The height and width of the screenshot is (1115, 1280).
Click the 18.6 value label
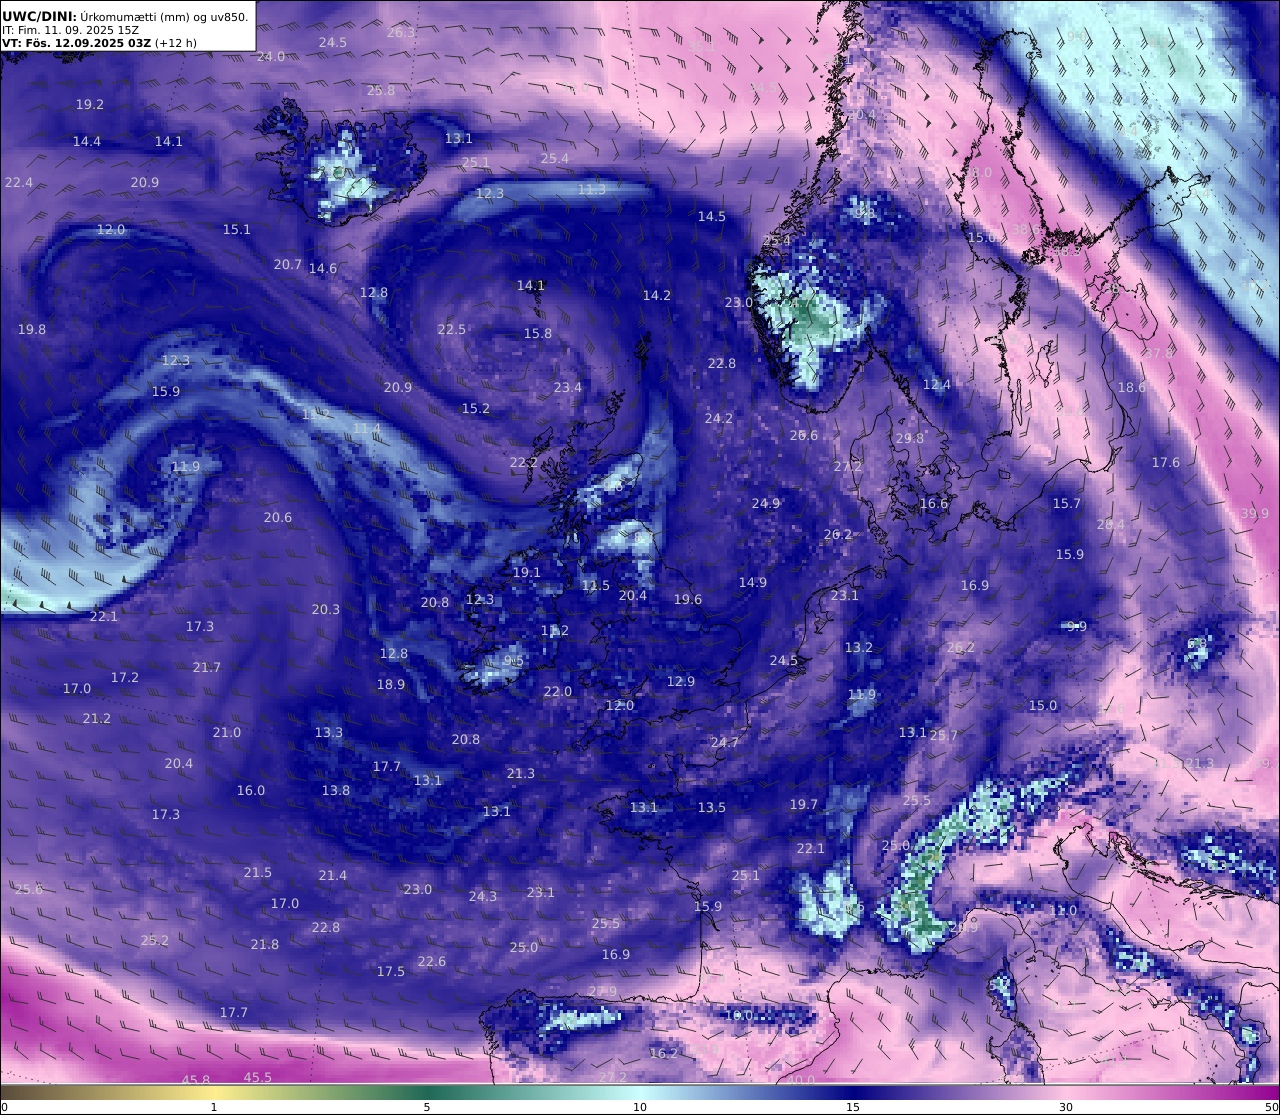click(x=1132, y=388)
